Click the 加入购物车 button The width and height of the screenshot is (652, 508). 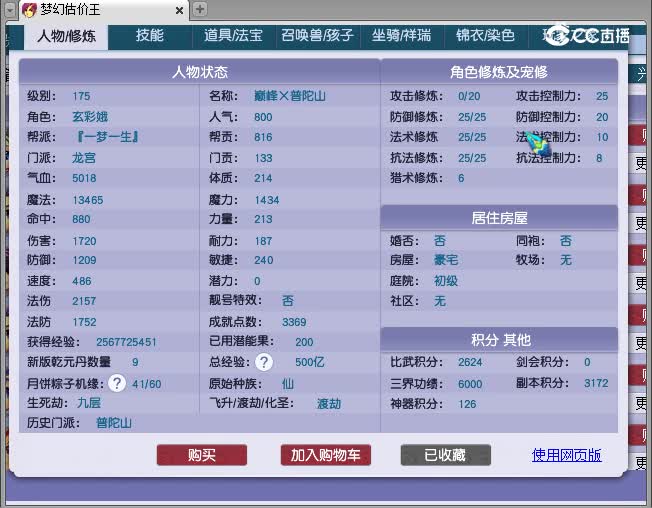pyautogui.click(x=326, y=455)
